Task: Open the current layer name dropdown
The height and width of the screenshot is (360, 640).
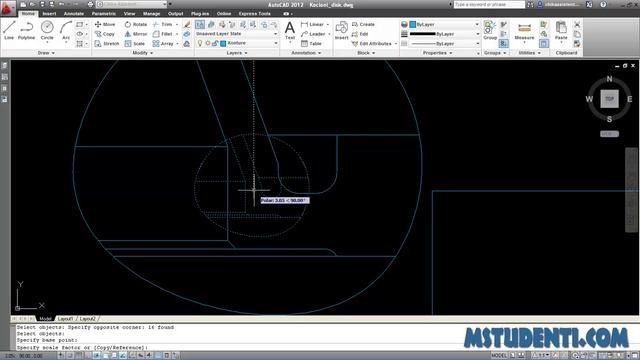Action: point(236,43)
